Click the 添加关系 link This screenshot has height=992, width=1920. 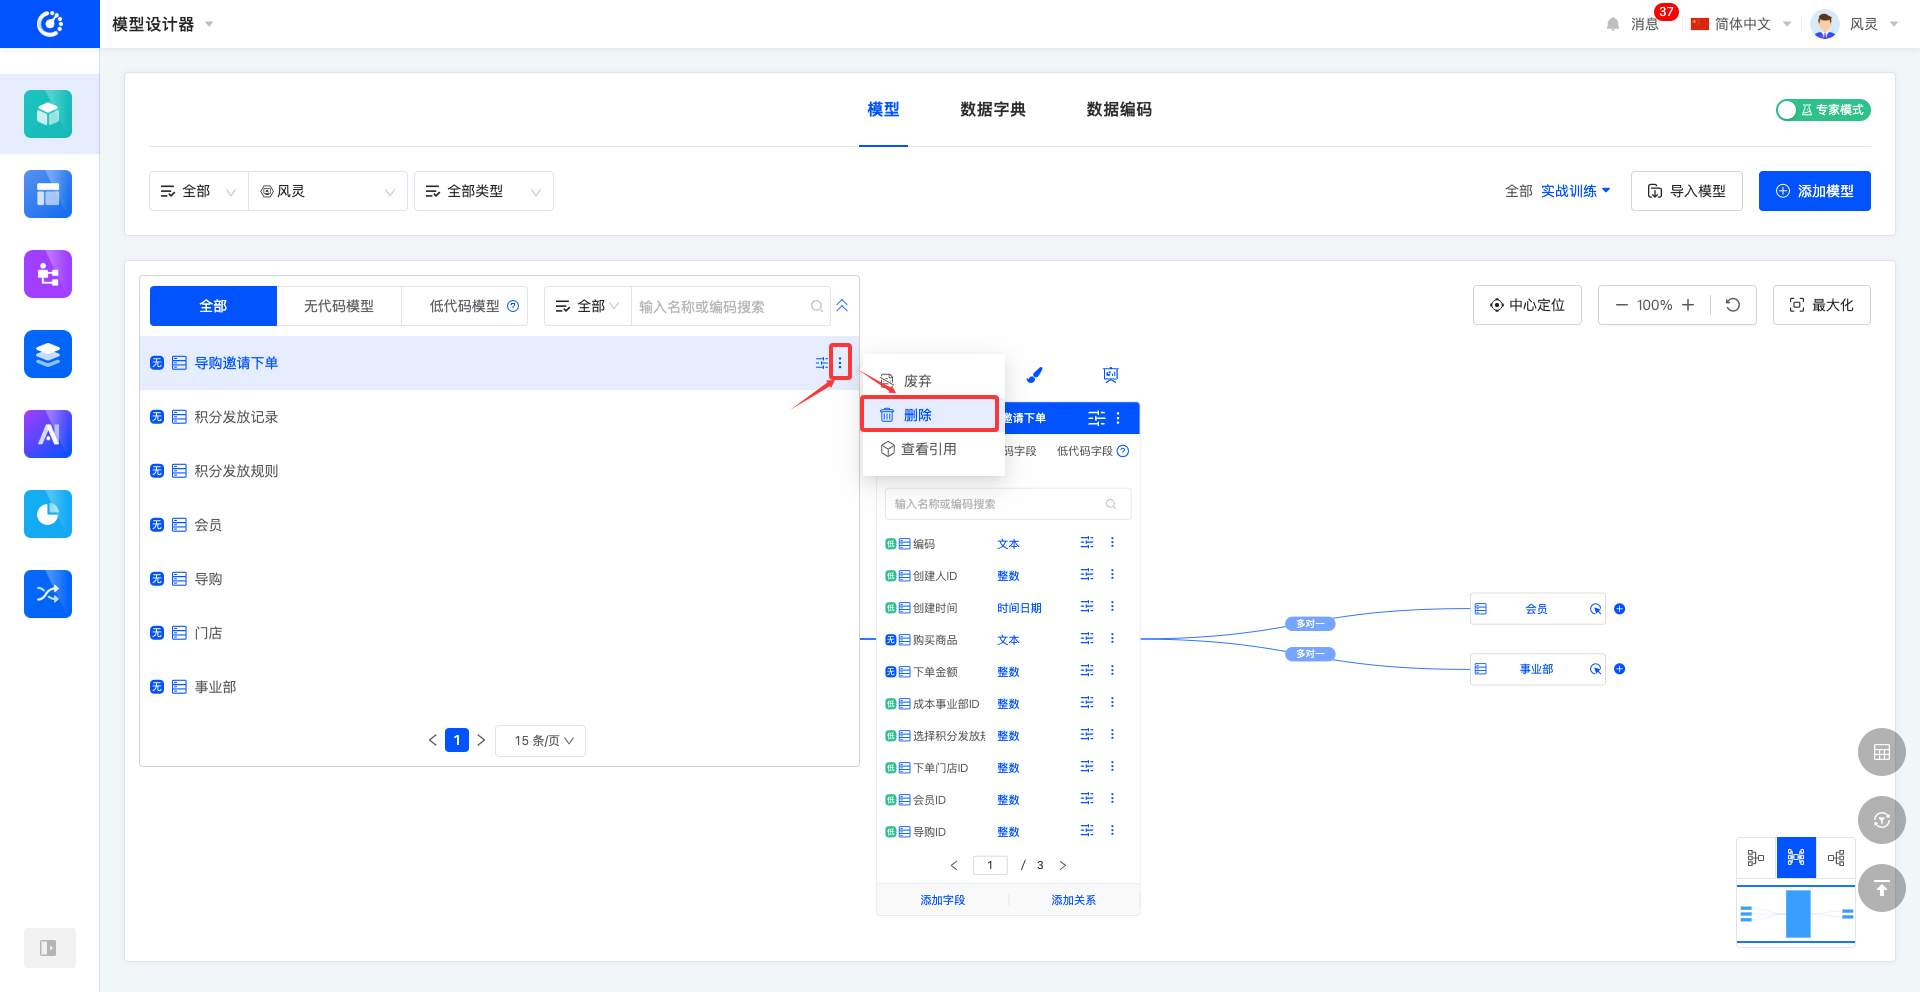click(1073, 900)
